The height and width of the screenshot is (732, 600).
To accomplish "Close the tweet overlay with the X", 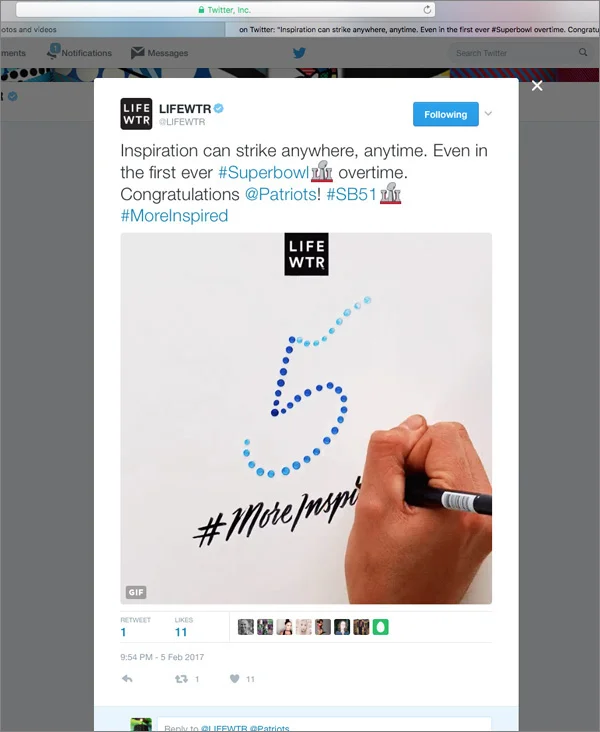I will click(537, 86).
